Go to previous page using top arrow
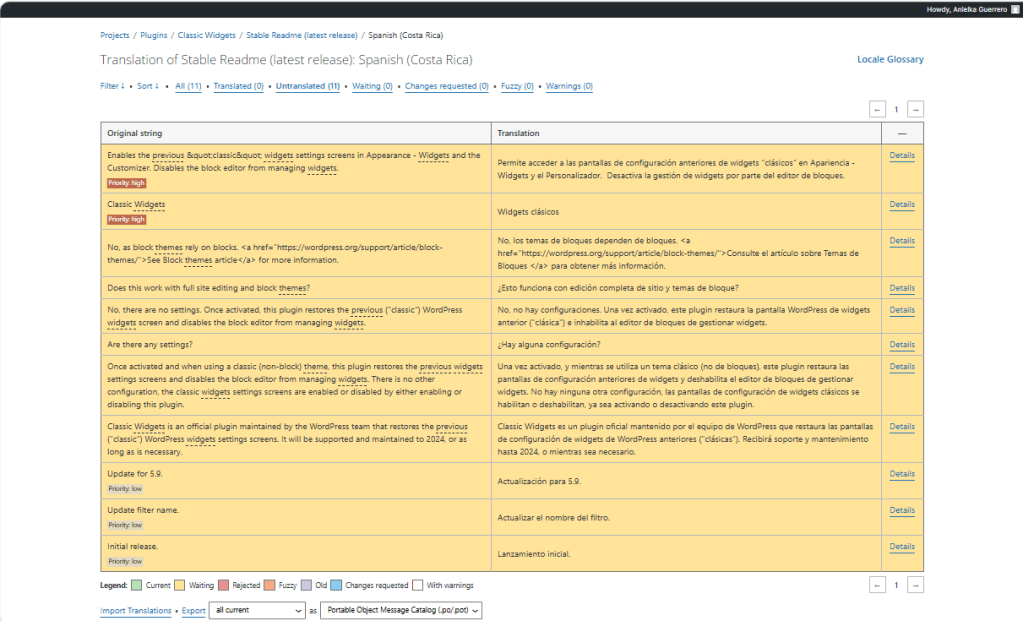Screen dimensions: 1023x621 tap(877, 109)
